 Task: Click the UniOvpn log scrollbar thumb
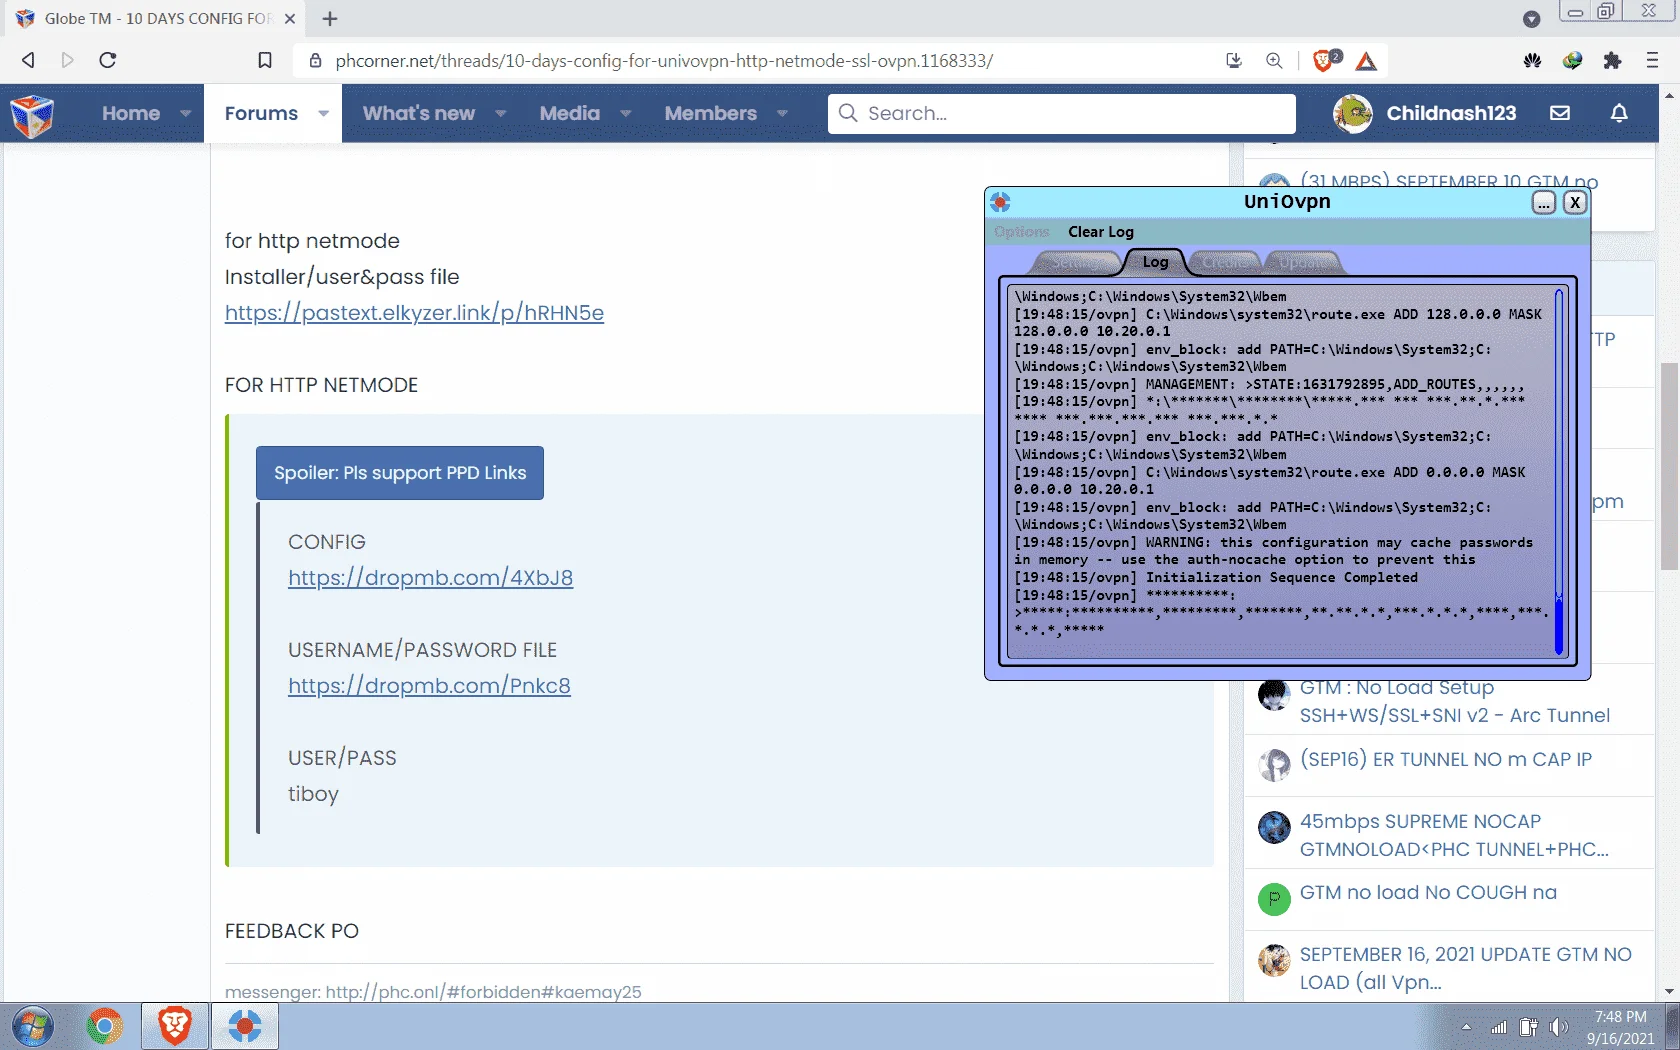[x=1558, y=624]
